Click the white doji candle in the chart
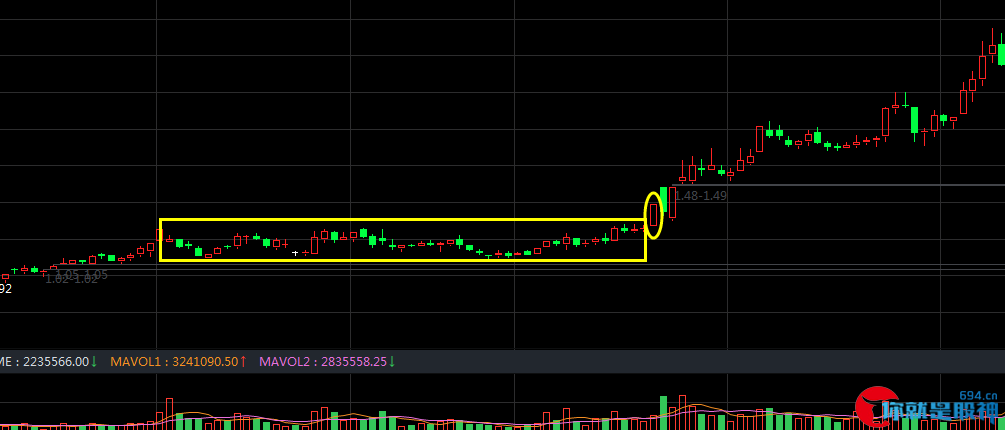1005x430 pixels. (295, 254)
